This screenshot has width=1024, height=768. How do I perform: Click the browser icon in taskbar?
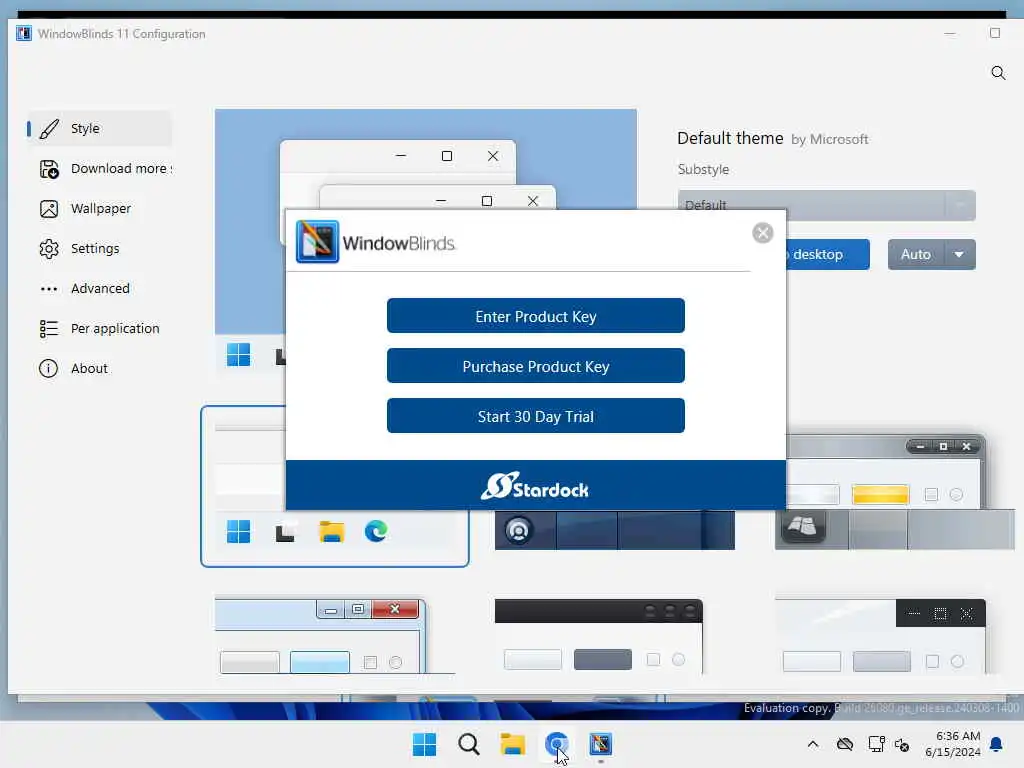tap(557, 744)
